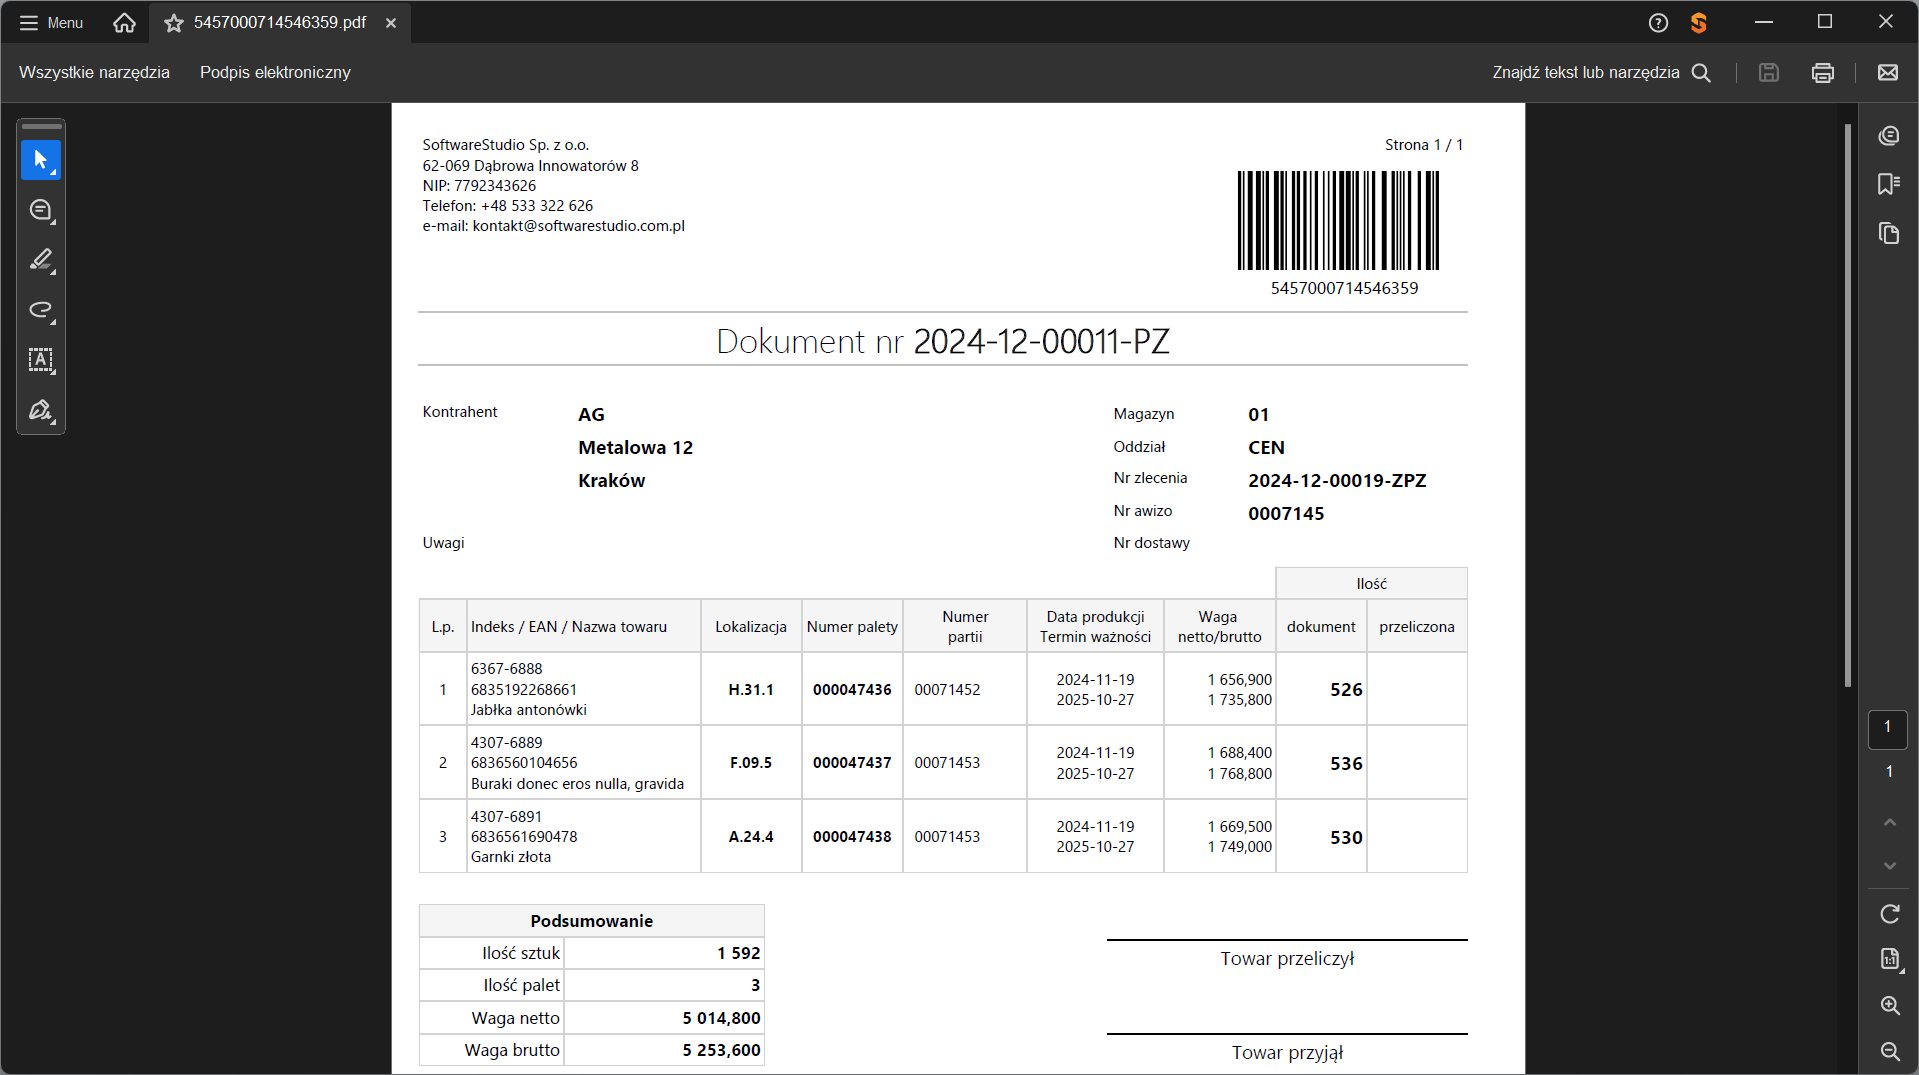Open the Fill and sign pen tool
Viewport: 1919px width, 1075px height.
pos(41,410)
